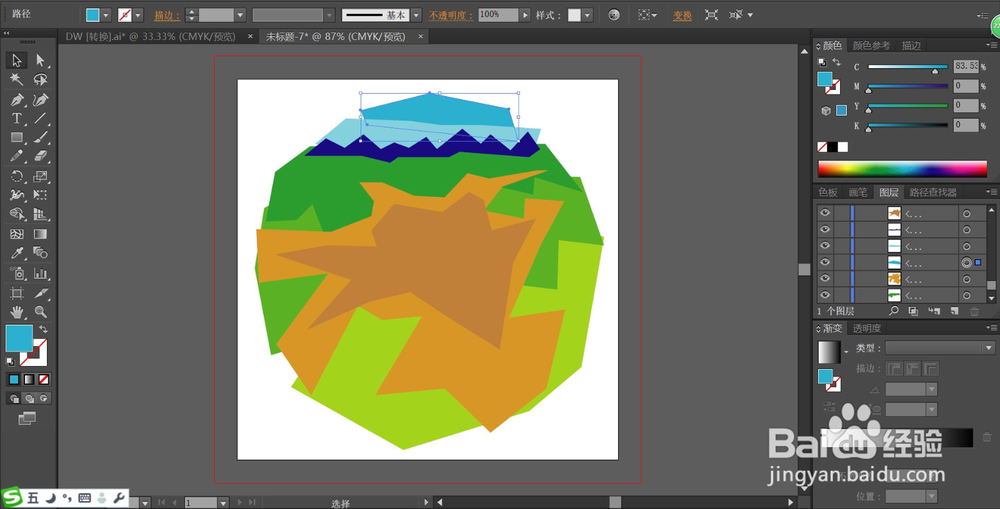Click the large fill color box in toolbox
This screenshot has height=509, width=1000.
19,338
